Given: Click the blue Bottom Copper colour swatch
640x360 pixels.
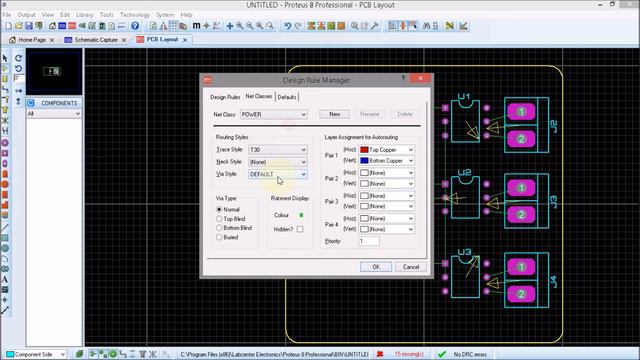Looking at the screenshot, I should point(364,161).
